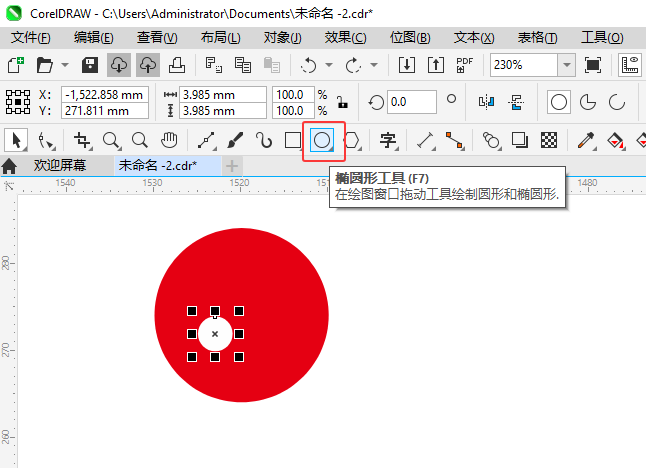Screen dimensions: 646x468
Task: Click the mirror vertically icon
Action: [x=516, y=102]
